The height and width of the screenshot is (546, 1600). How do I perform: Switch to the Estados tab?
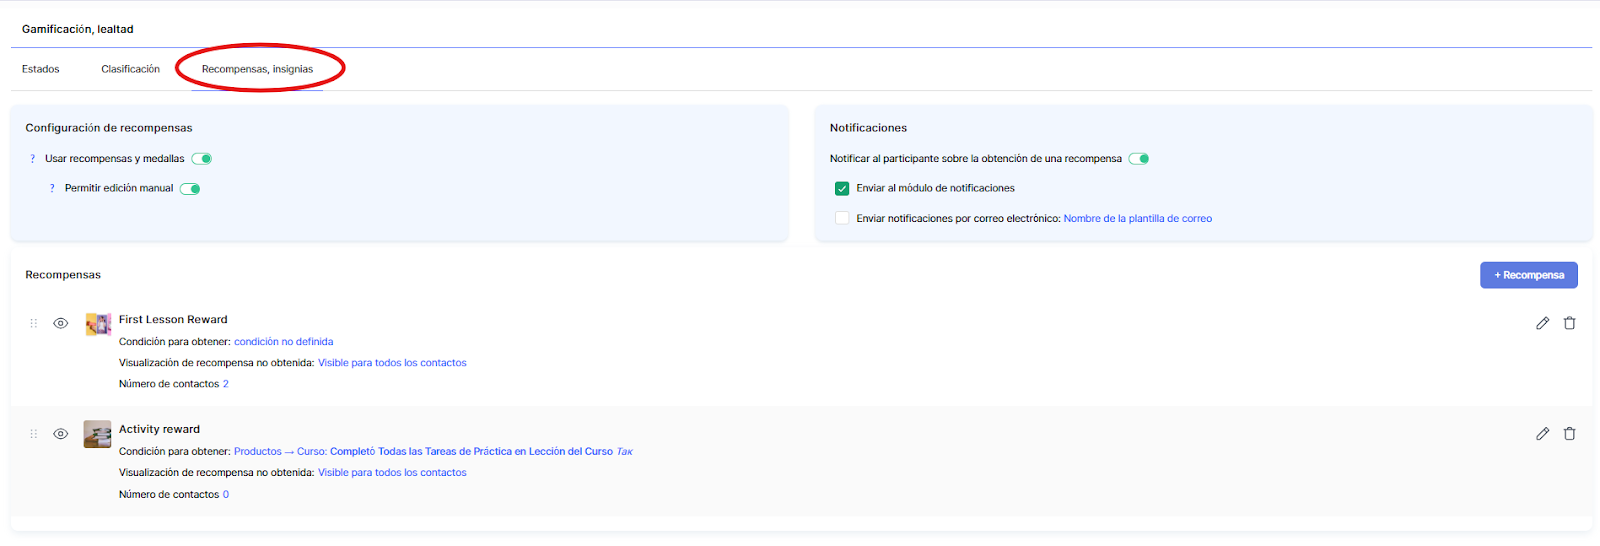click(41, 69)
